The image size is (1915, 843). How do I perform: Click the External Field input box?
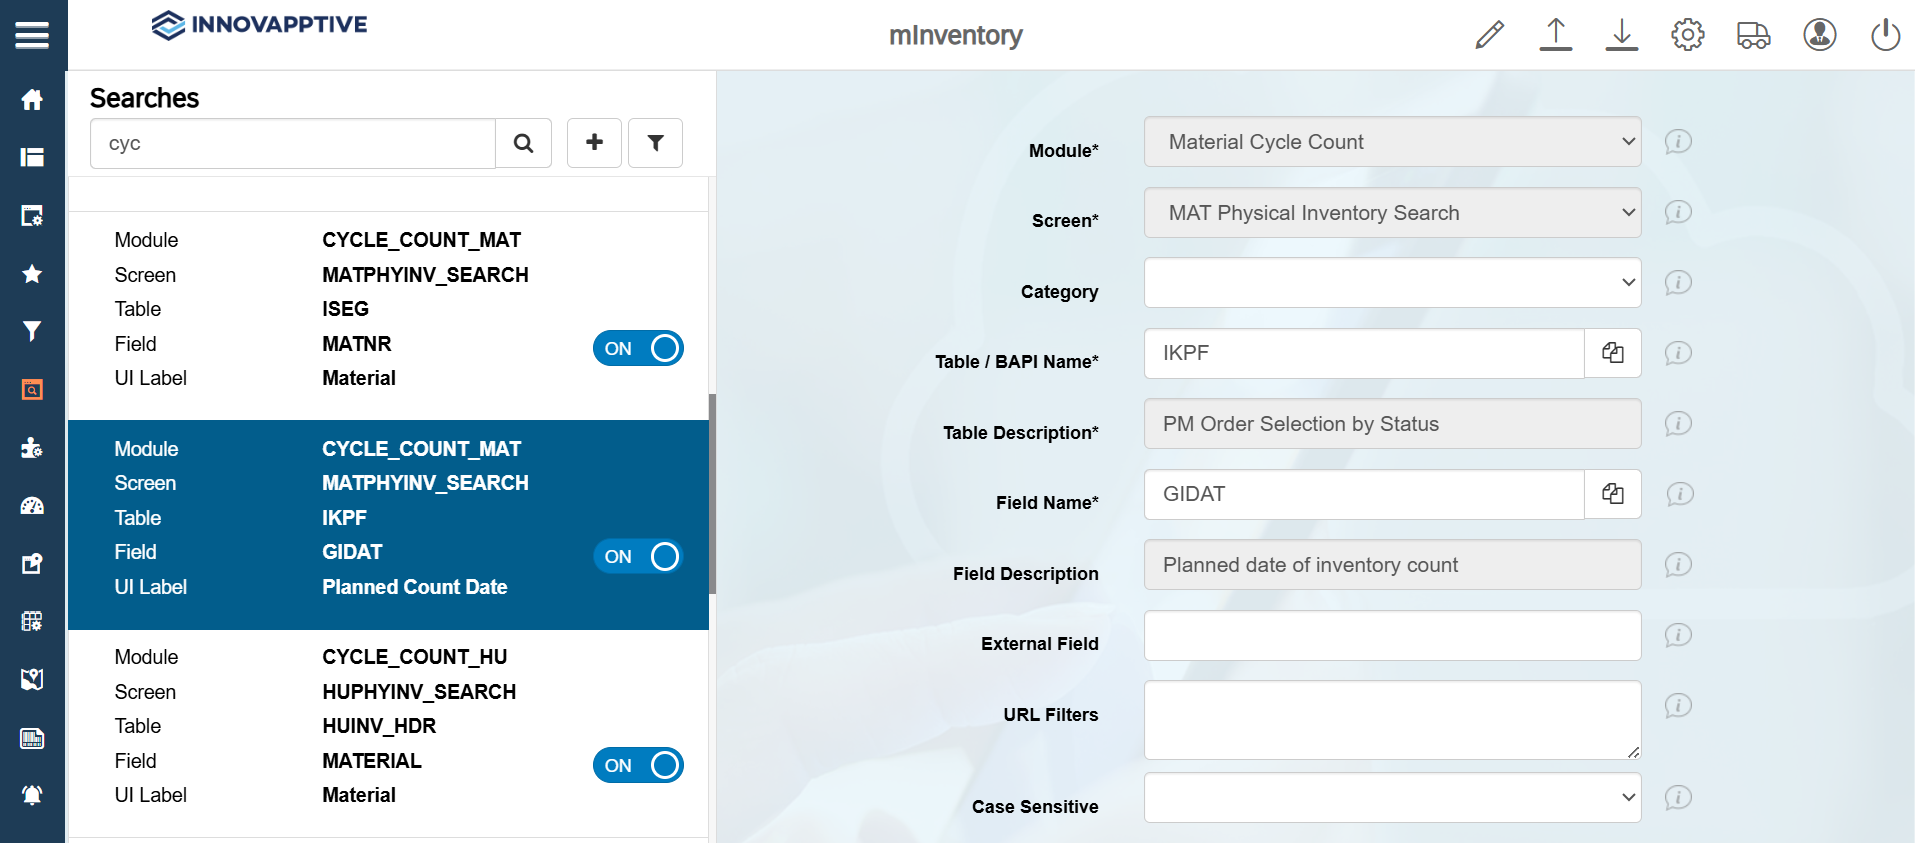[x=1392, y=636]
